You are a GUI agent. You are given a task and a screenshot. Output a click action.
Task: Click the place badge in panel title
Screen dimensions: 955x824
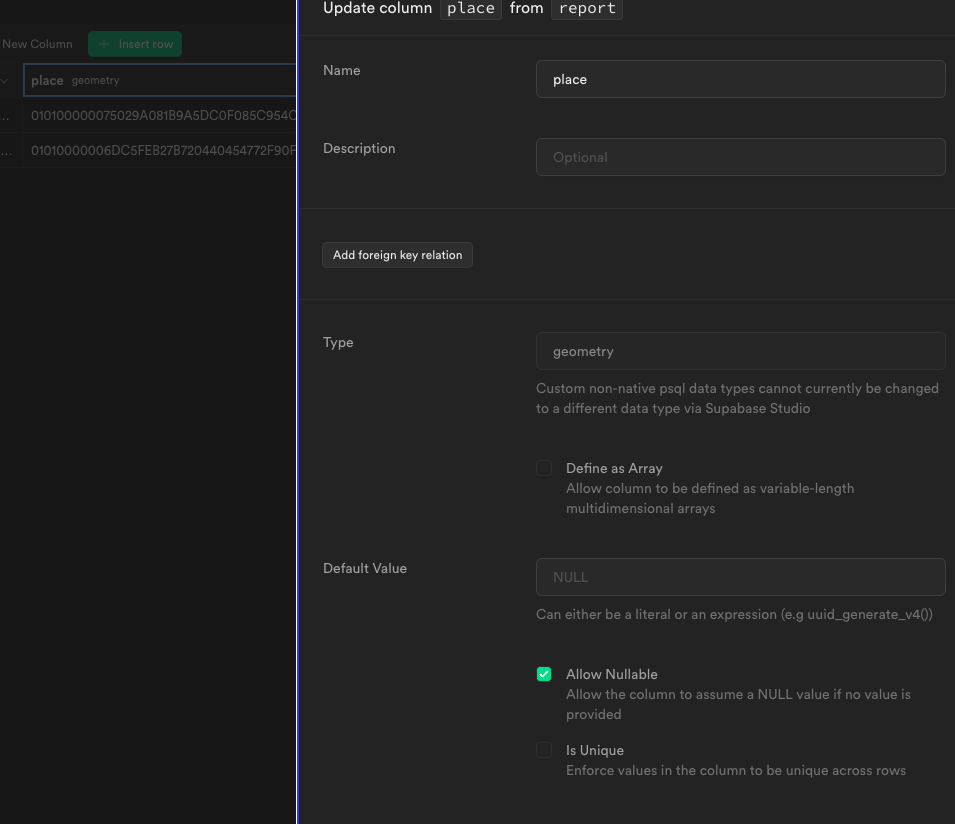point(471,9)
